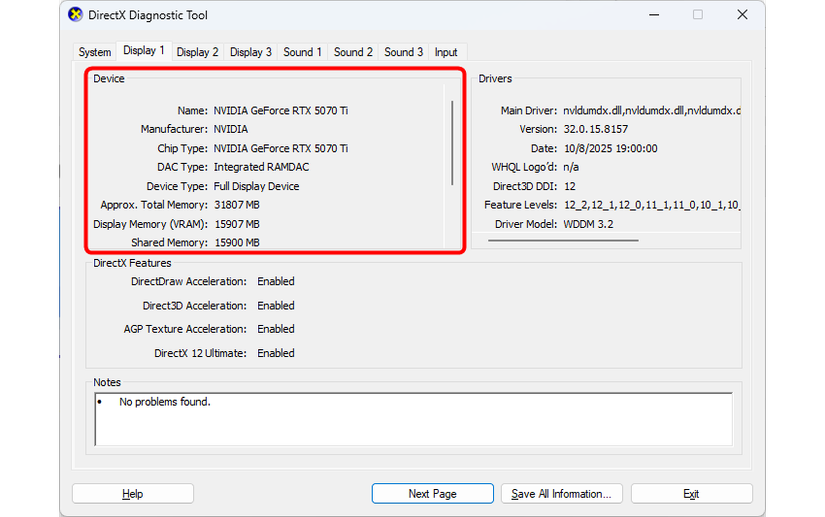This screenshot has height=517, width=825.
Task: Close the DirectX Diagnostic Tool window
Action: [742, 15]
